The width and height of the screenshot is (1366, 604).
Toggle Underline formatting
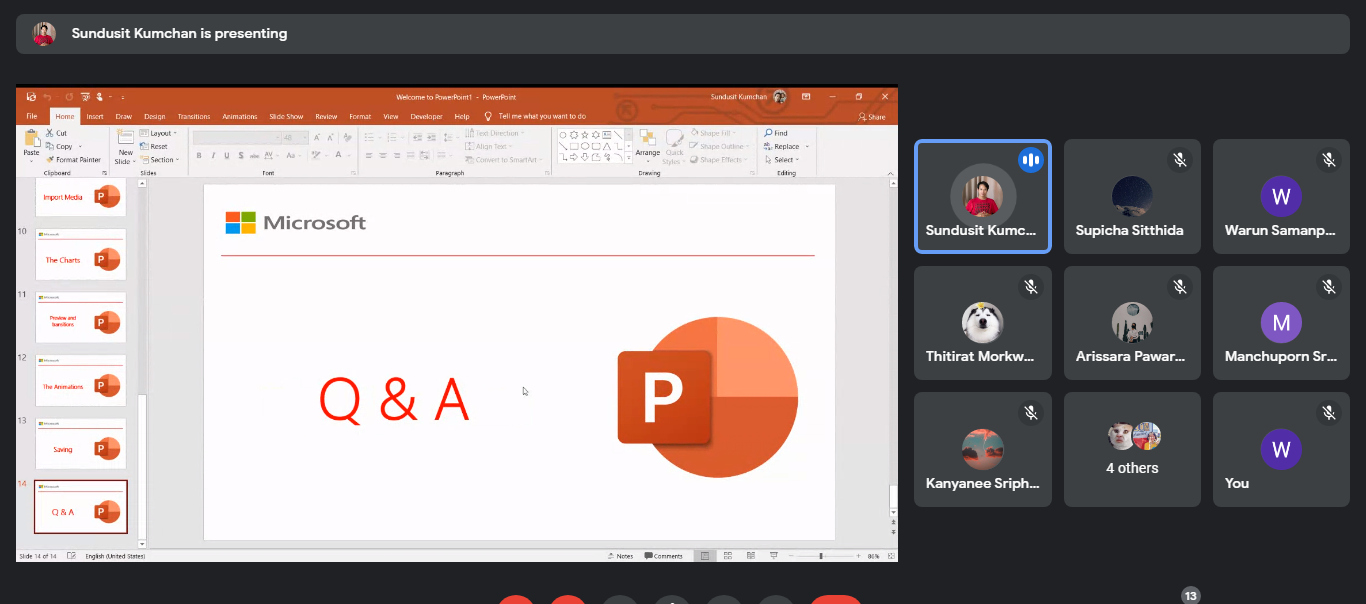pos(228,156)
